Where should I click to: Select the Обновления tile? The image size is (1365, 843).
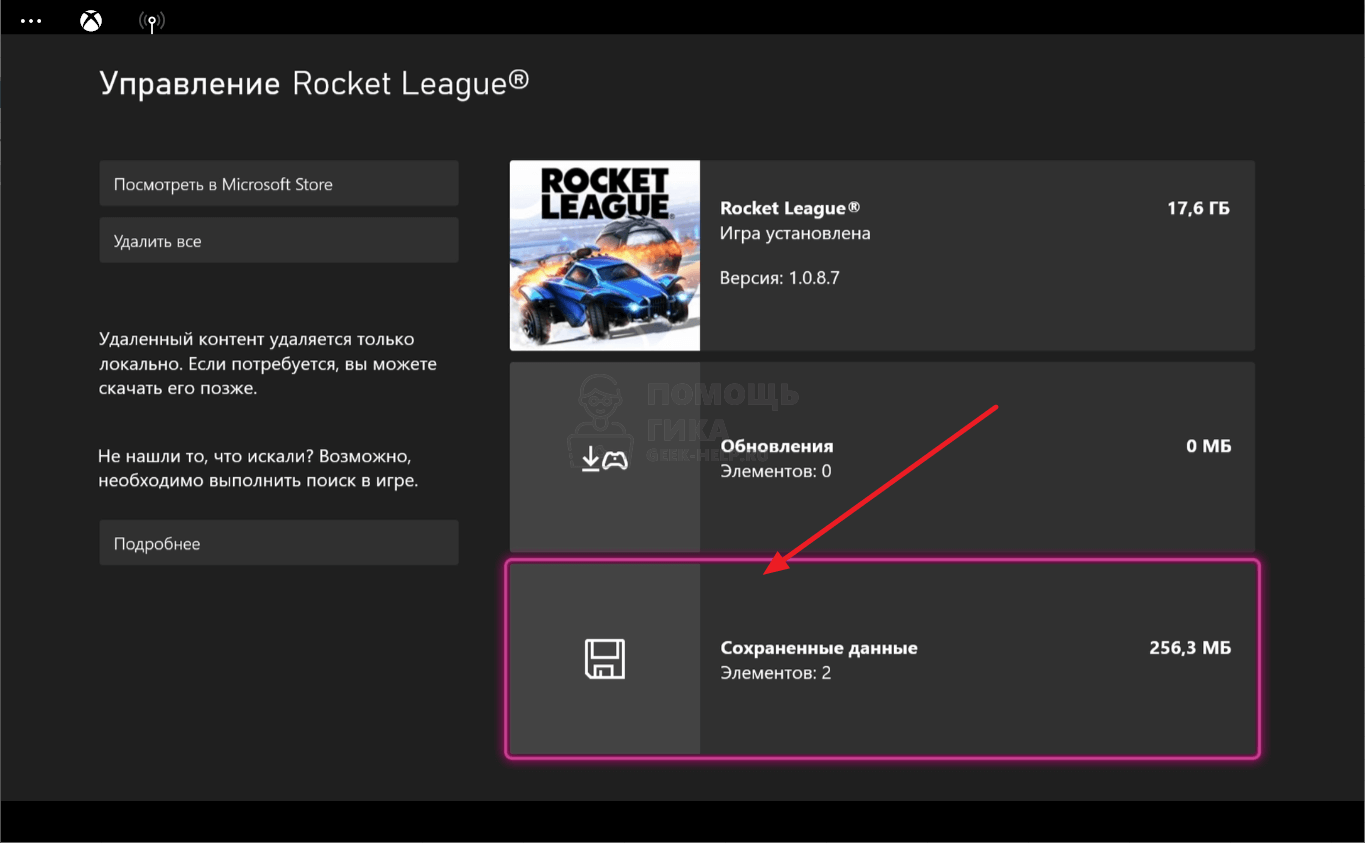coord(882,457)
